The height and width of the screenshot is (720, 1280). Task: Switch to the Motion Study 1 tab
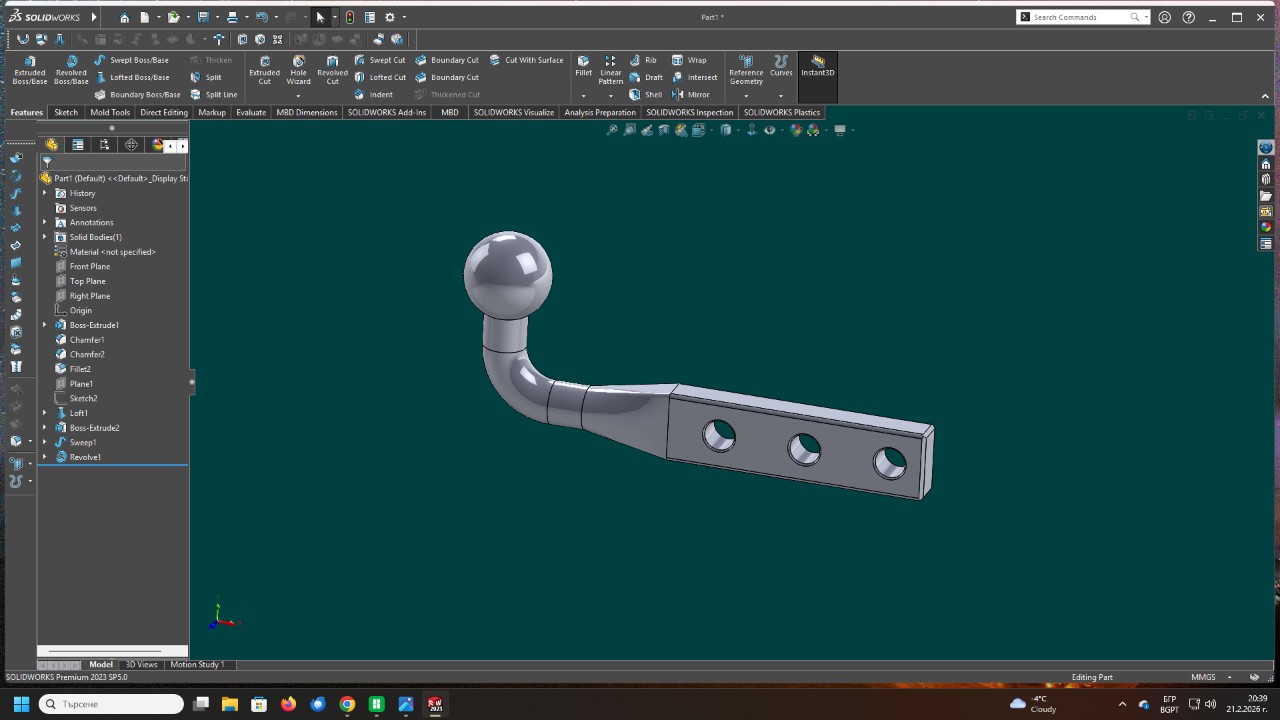(197, 664)
